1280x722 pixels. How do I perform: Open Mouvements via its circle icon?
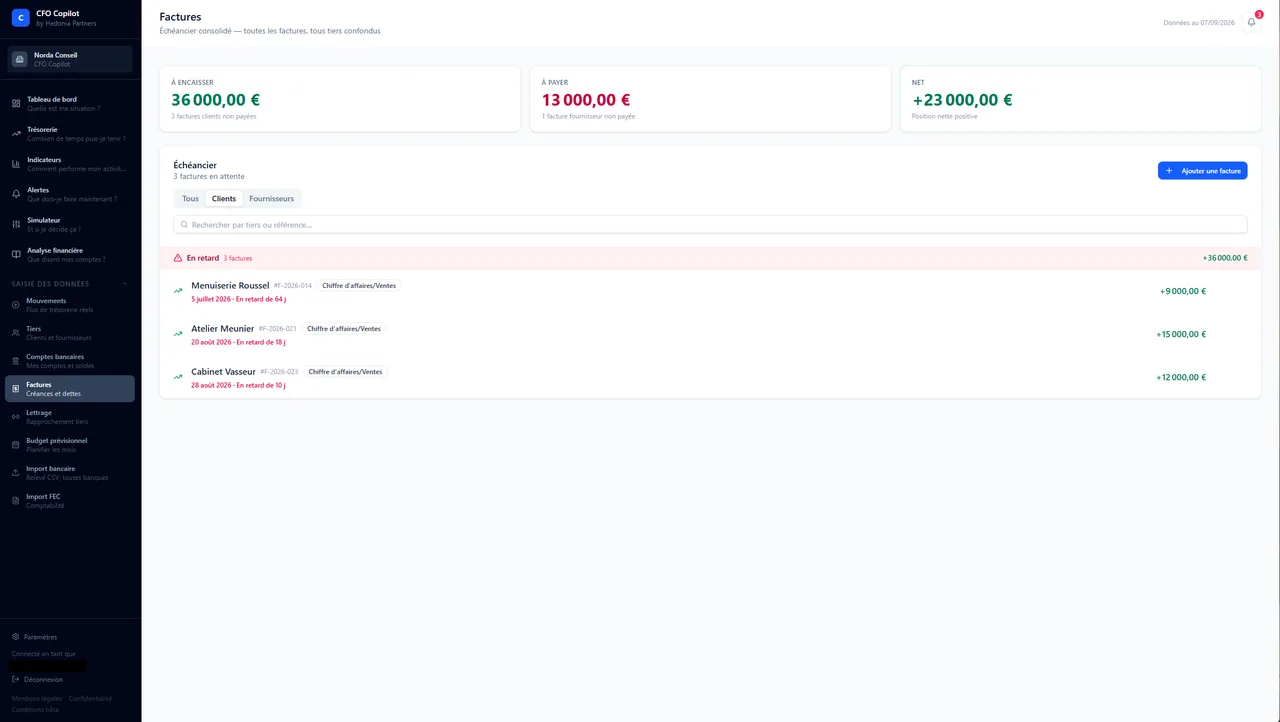15,305
